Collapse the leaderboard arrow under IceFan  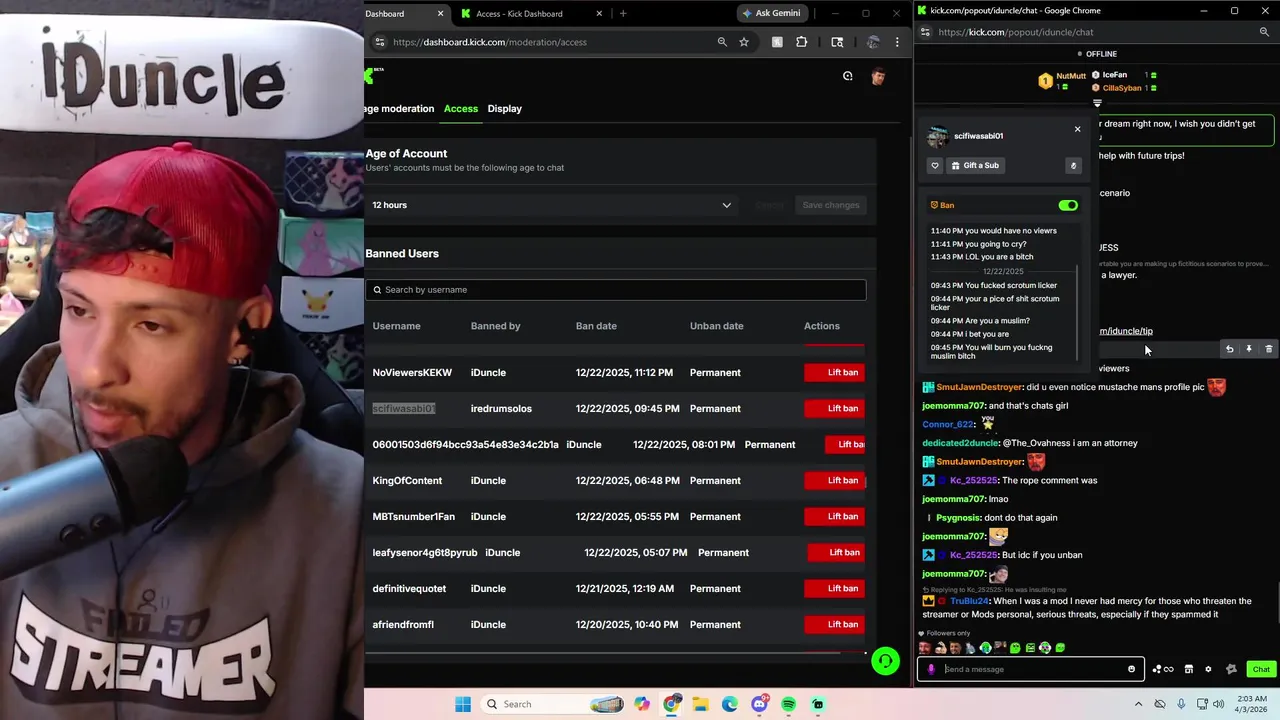(1097, 103)
